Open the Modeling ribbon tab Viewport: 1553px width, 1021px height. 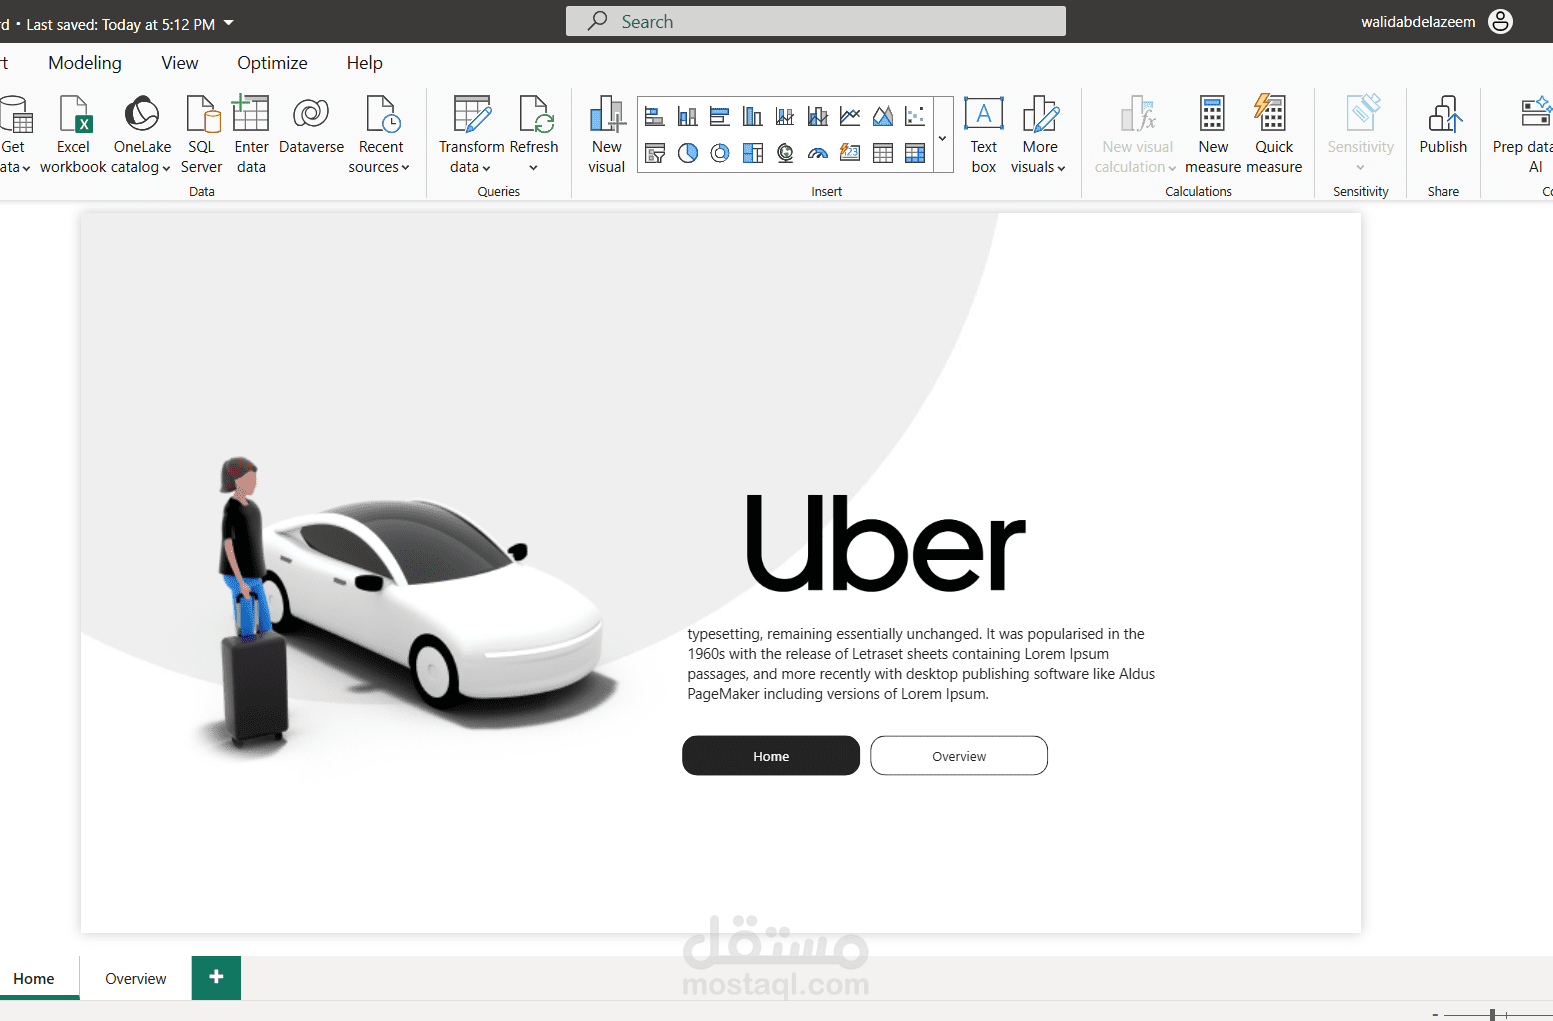coord(85,63)
